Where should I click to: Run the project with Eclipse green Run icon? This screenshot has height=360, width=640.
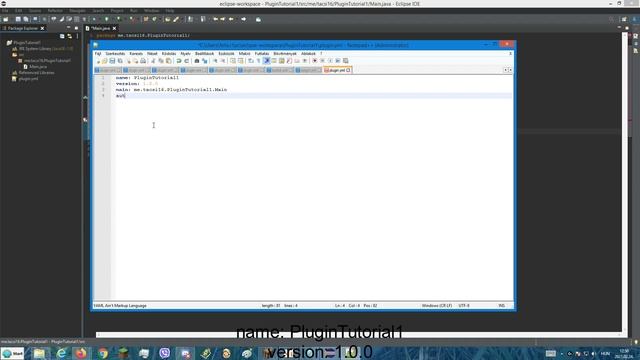[x=107, y=19]
